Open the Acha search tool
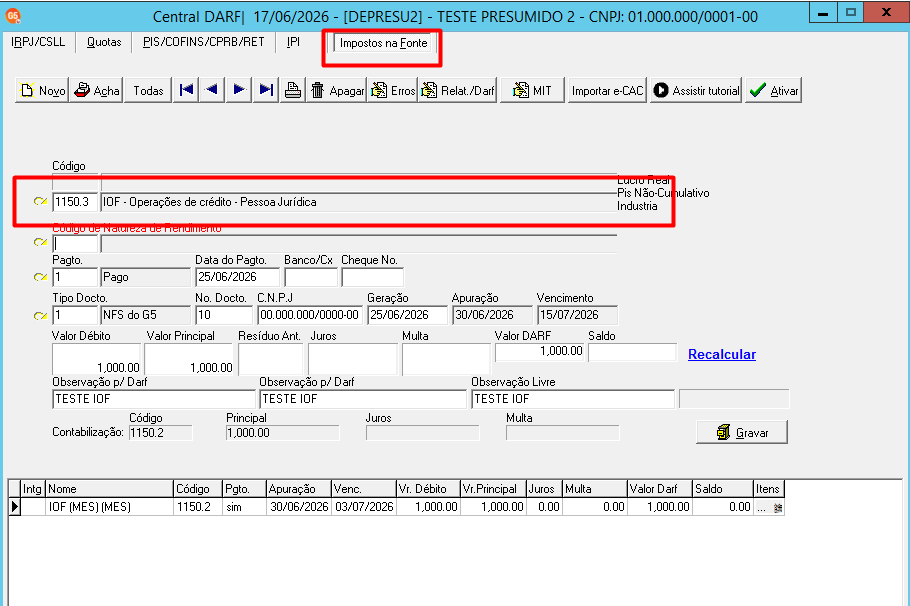 pos(96,91)
